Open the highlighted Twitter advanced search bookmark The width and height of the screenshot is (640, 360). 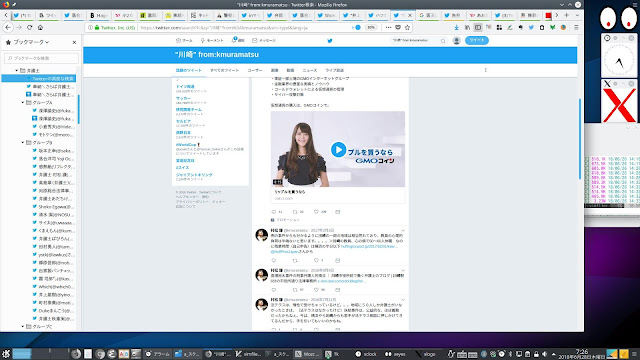coord(39,78)
